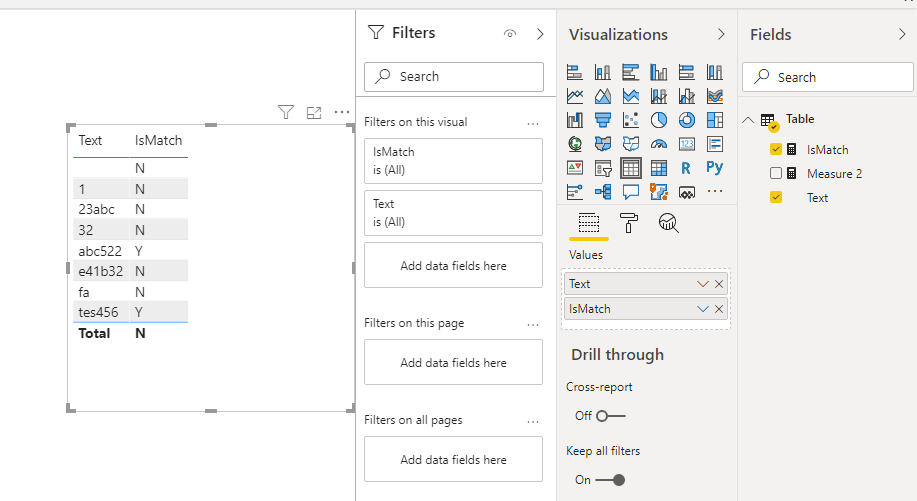Click visual-level Add data fields here

pyautogui.click(x=453, y=265)
